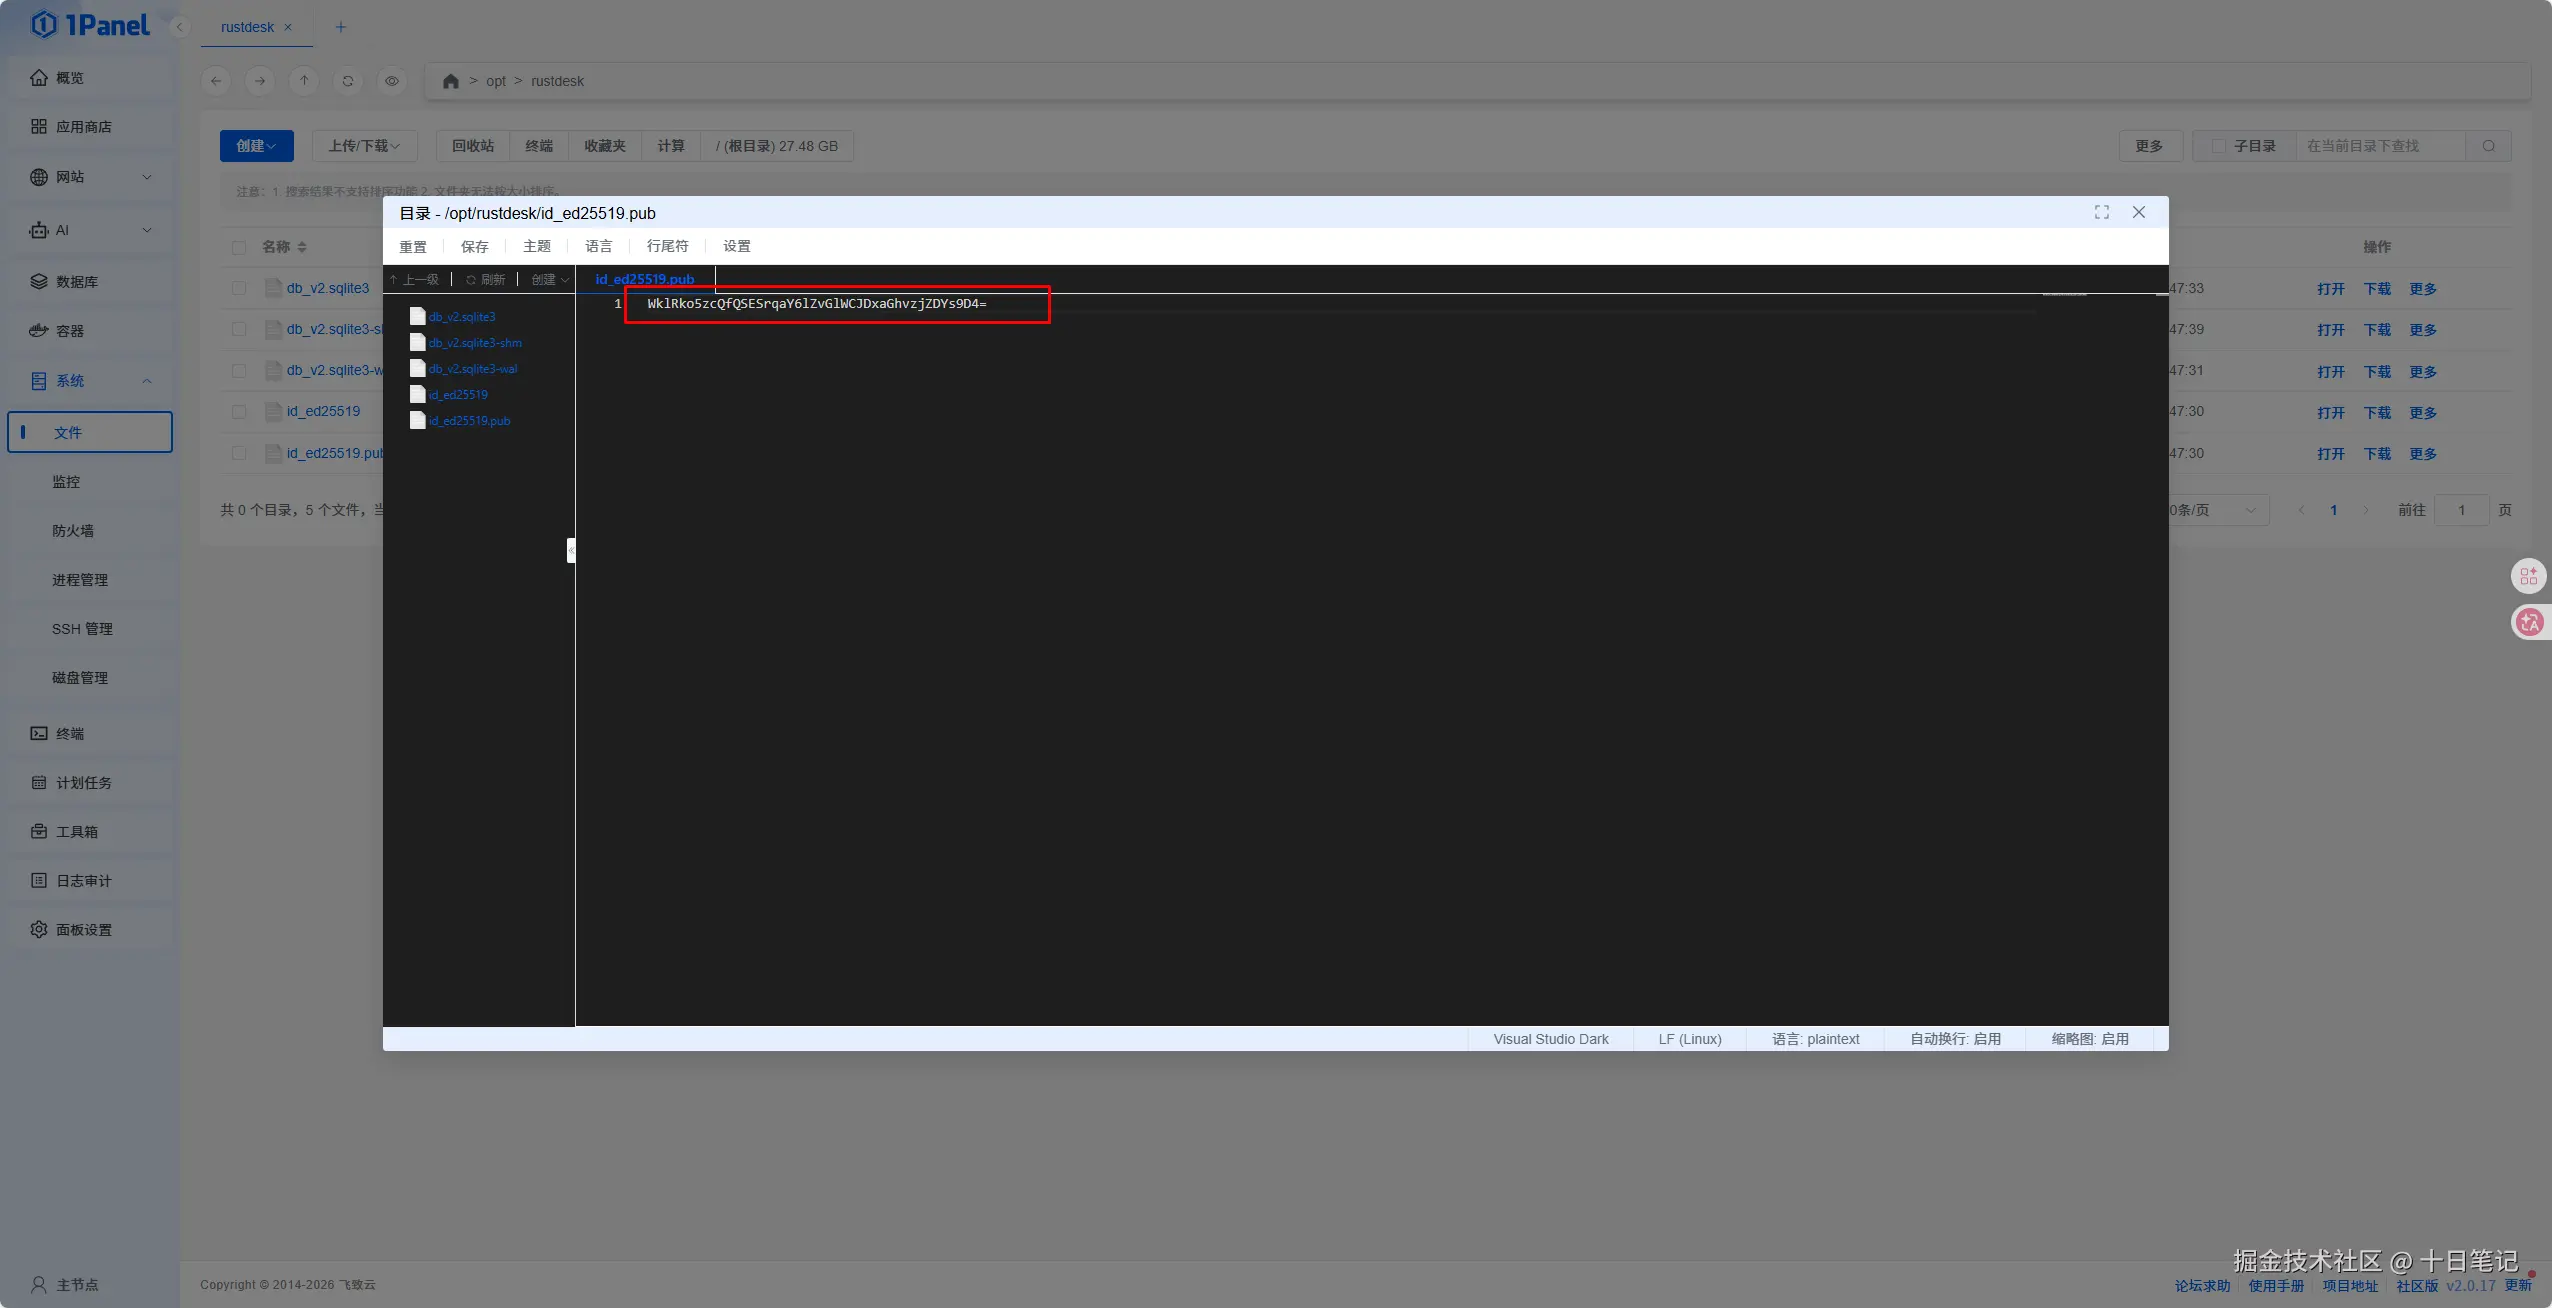The width and height of the screenshot is (2552, 1308).
Task: Open the 主题 (theme) menu in the editor
Action: (x=536, y=246)
